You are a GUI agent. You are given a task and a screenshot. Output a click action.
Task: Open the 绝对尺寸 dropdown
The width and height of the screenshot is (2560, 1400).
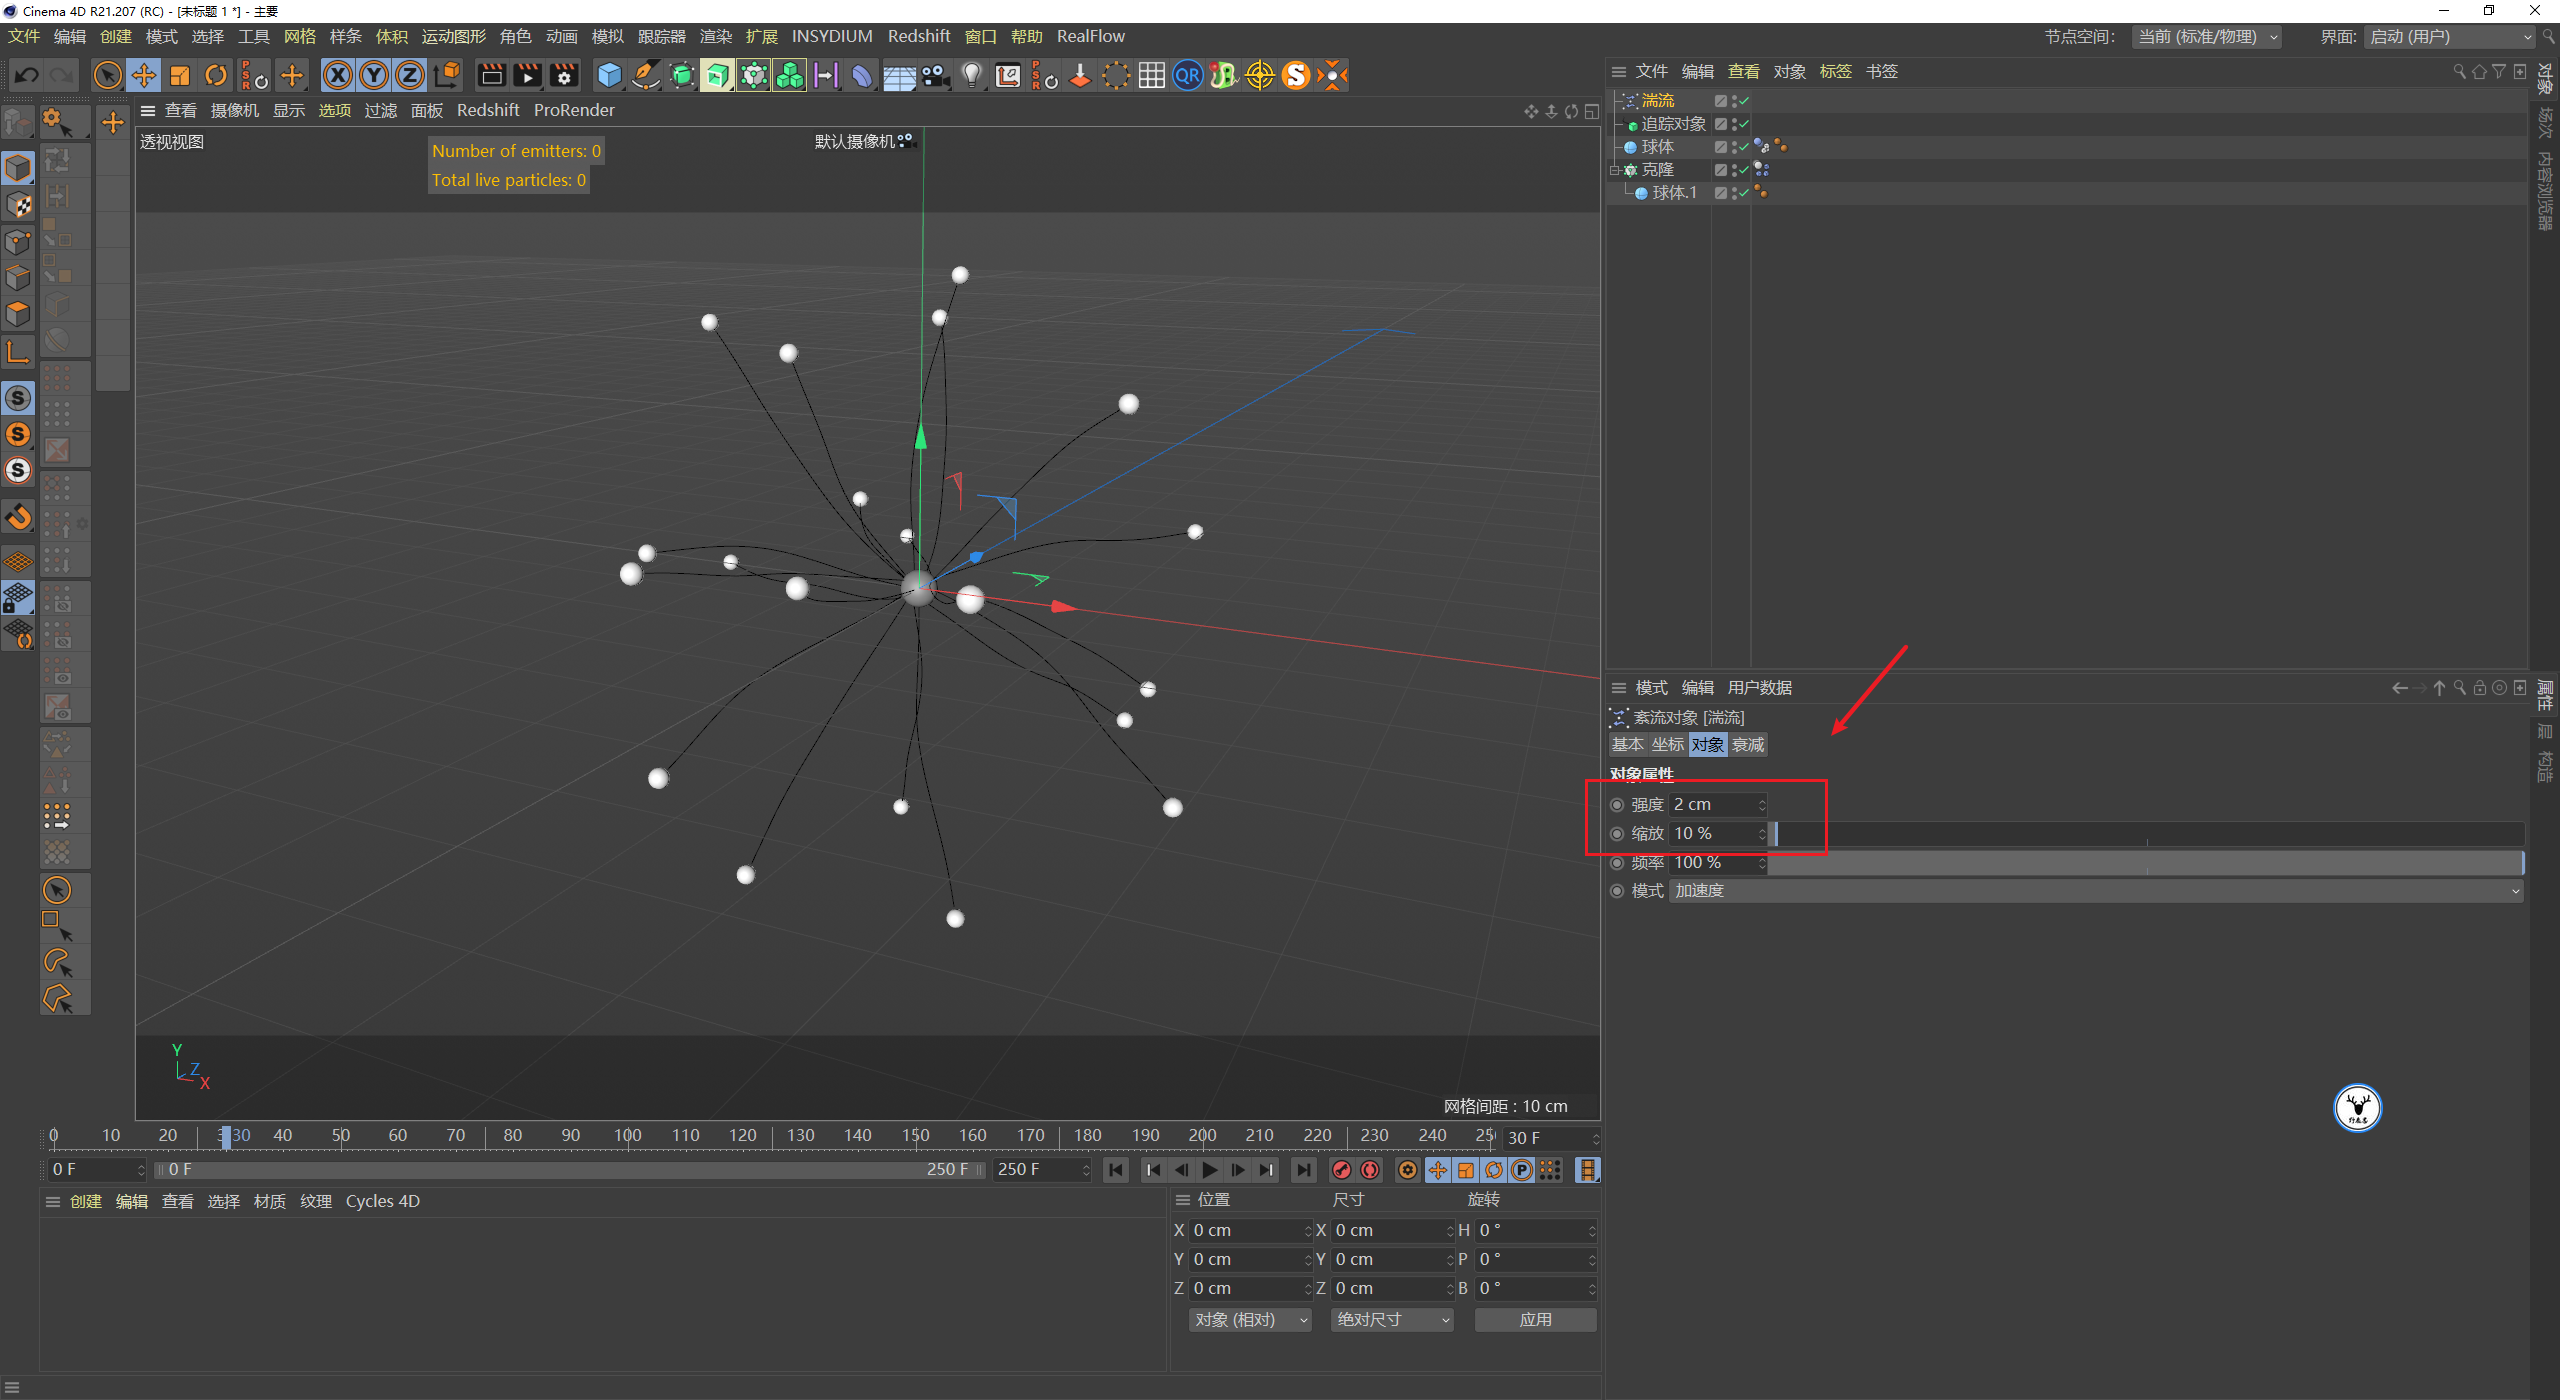coord(1392,1320)
